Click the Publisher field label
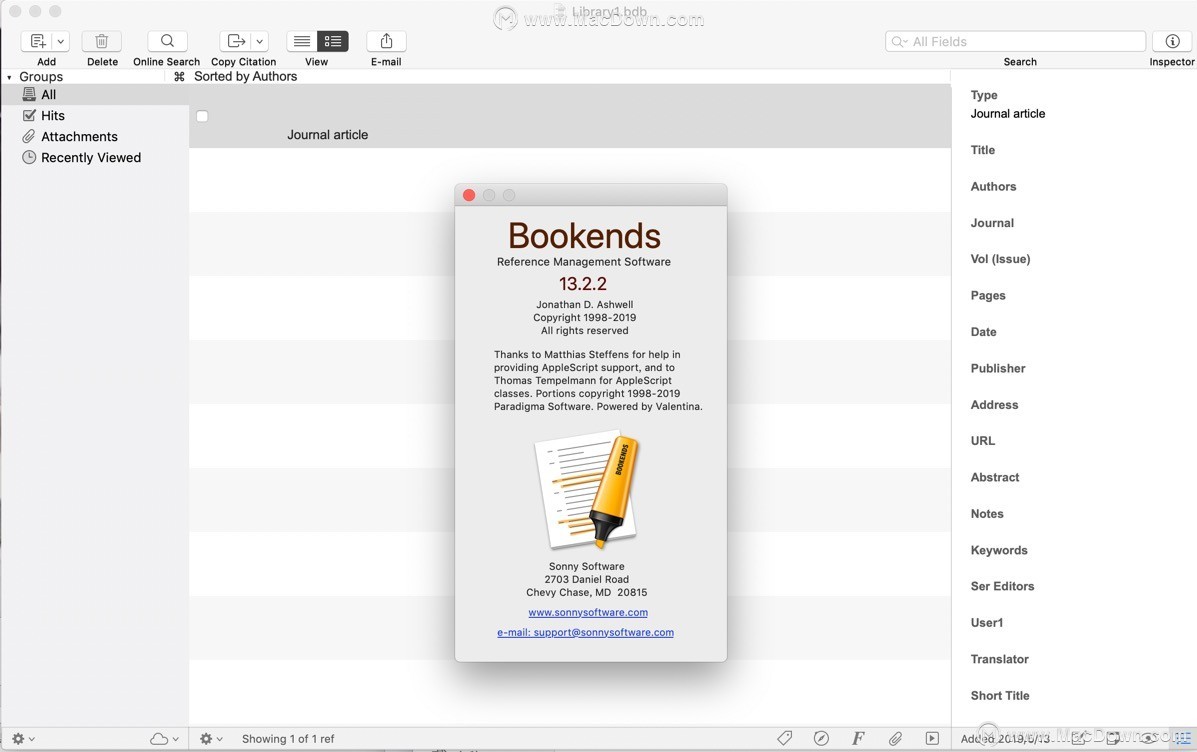This screenshot has height=752, width=1197. [x=998, y=368]
